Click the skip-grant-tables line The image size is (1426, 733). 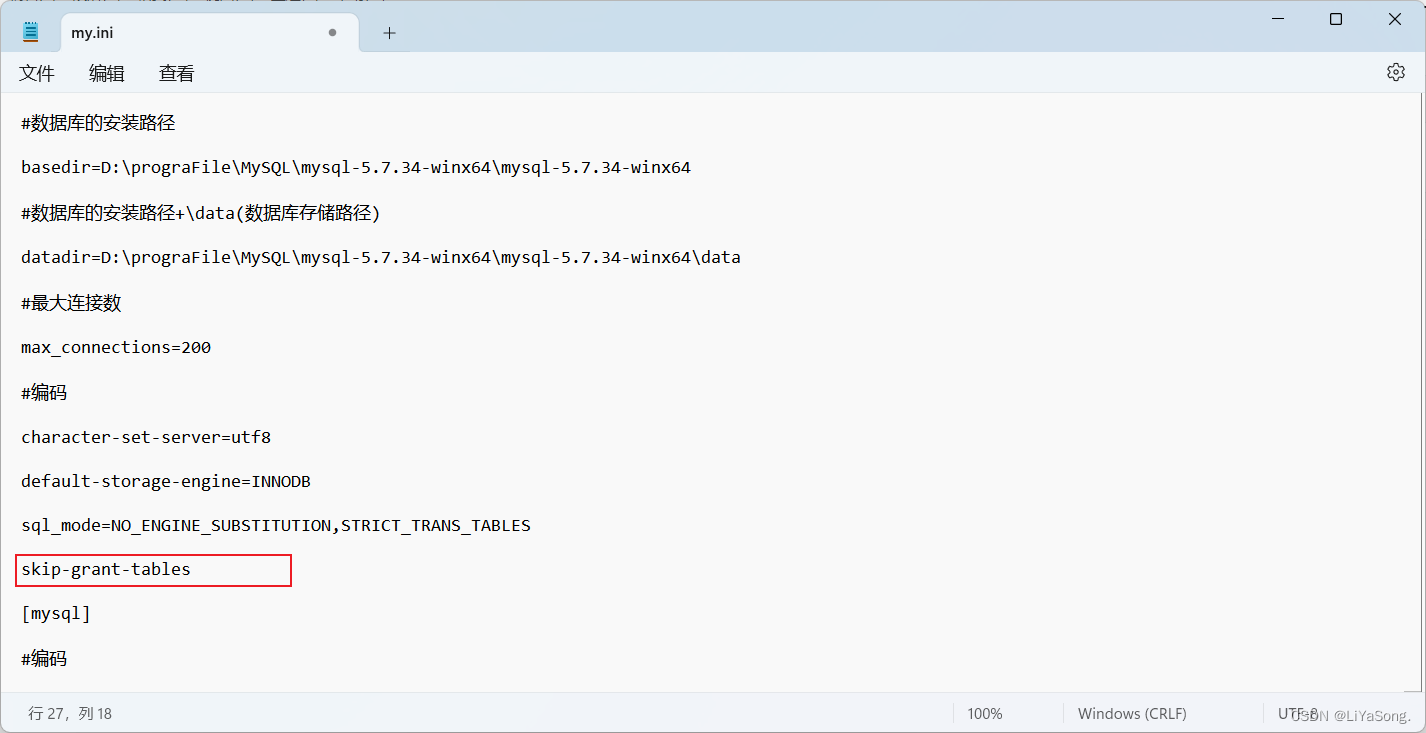click(106, 569)
